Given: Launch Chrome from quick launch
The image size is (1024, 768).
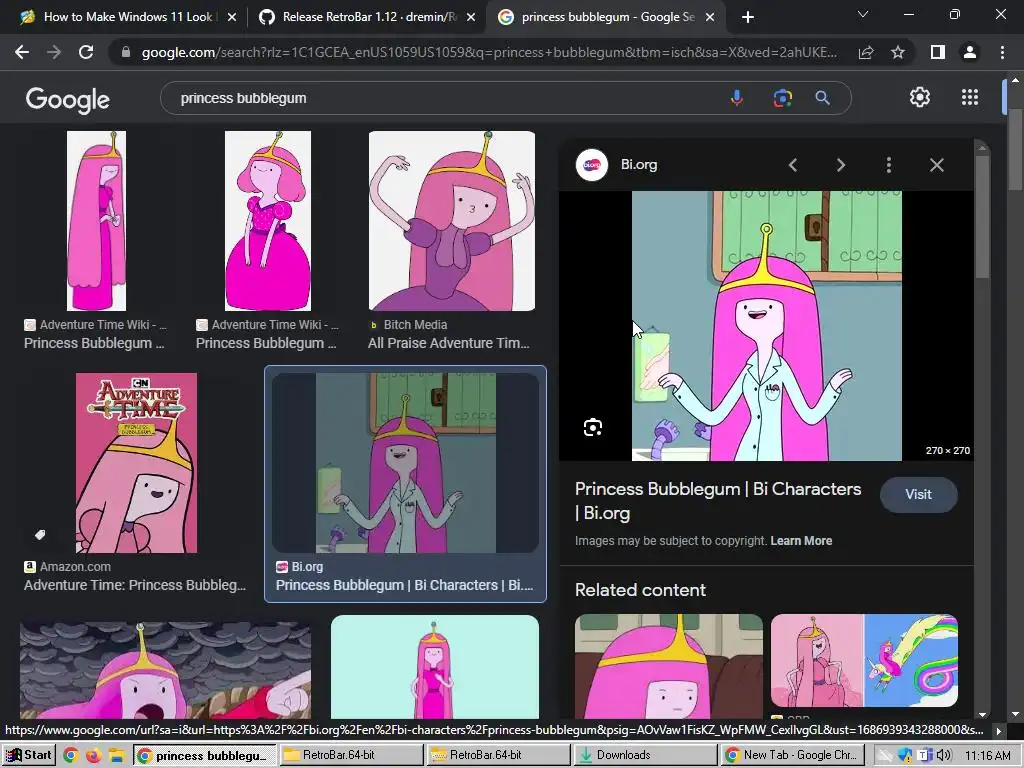Looking at the screenshot, I should coord(71,756).
